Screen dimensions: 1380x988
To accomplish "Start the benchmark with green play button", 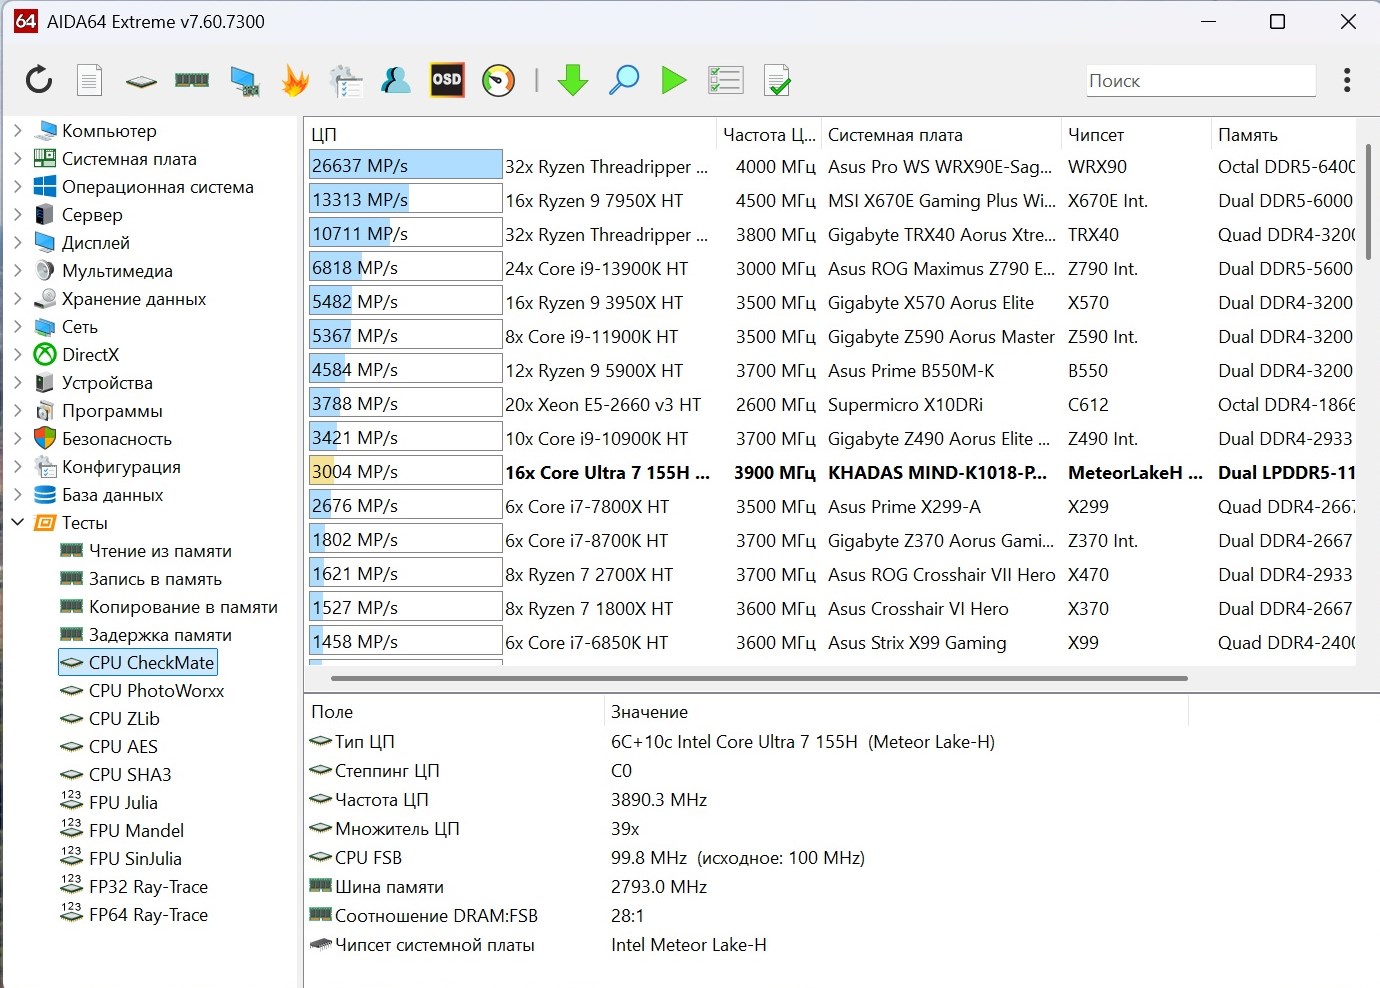I will click(674, 80).
